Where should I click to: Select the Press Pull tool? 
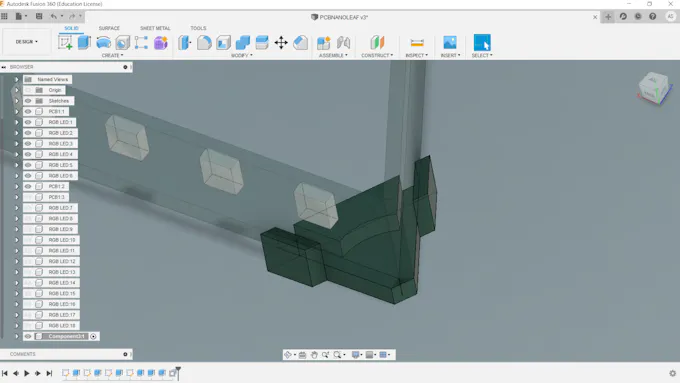pyautogui.click(x=185, y=43)
